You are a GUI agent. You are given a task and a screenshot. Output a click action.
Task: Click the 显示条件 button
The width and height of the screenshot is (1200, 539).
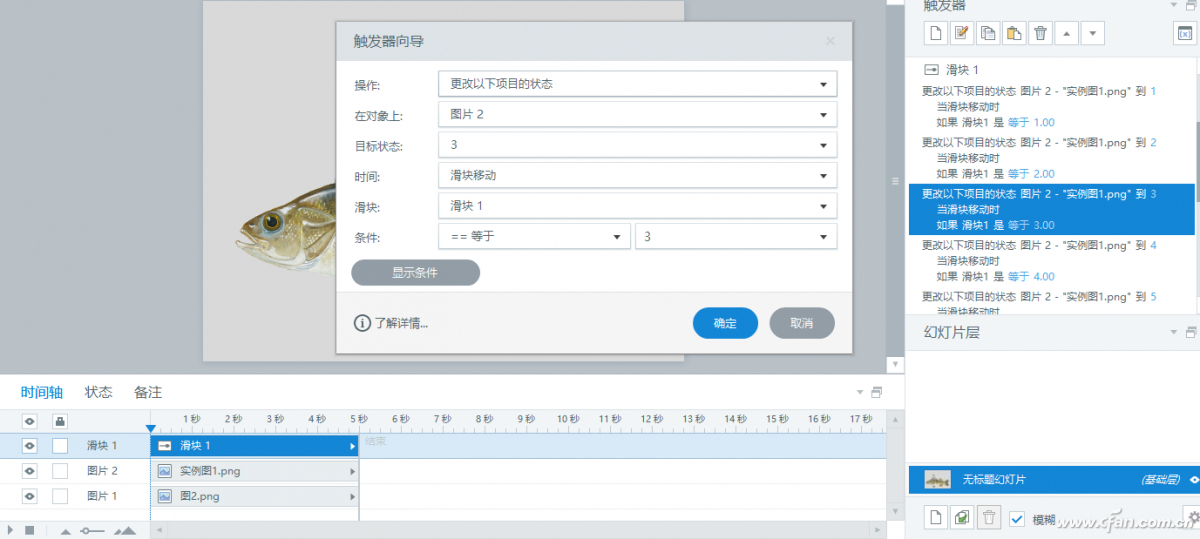tap(415, 272)
